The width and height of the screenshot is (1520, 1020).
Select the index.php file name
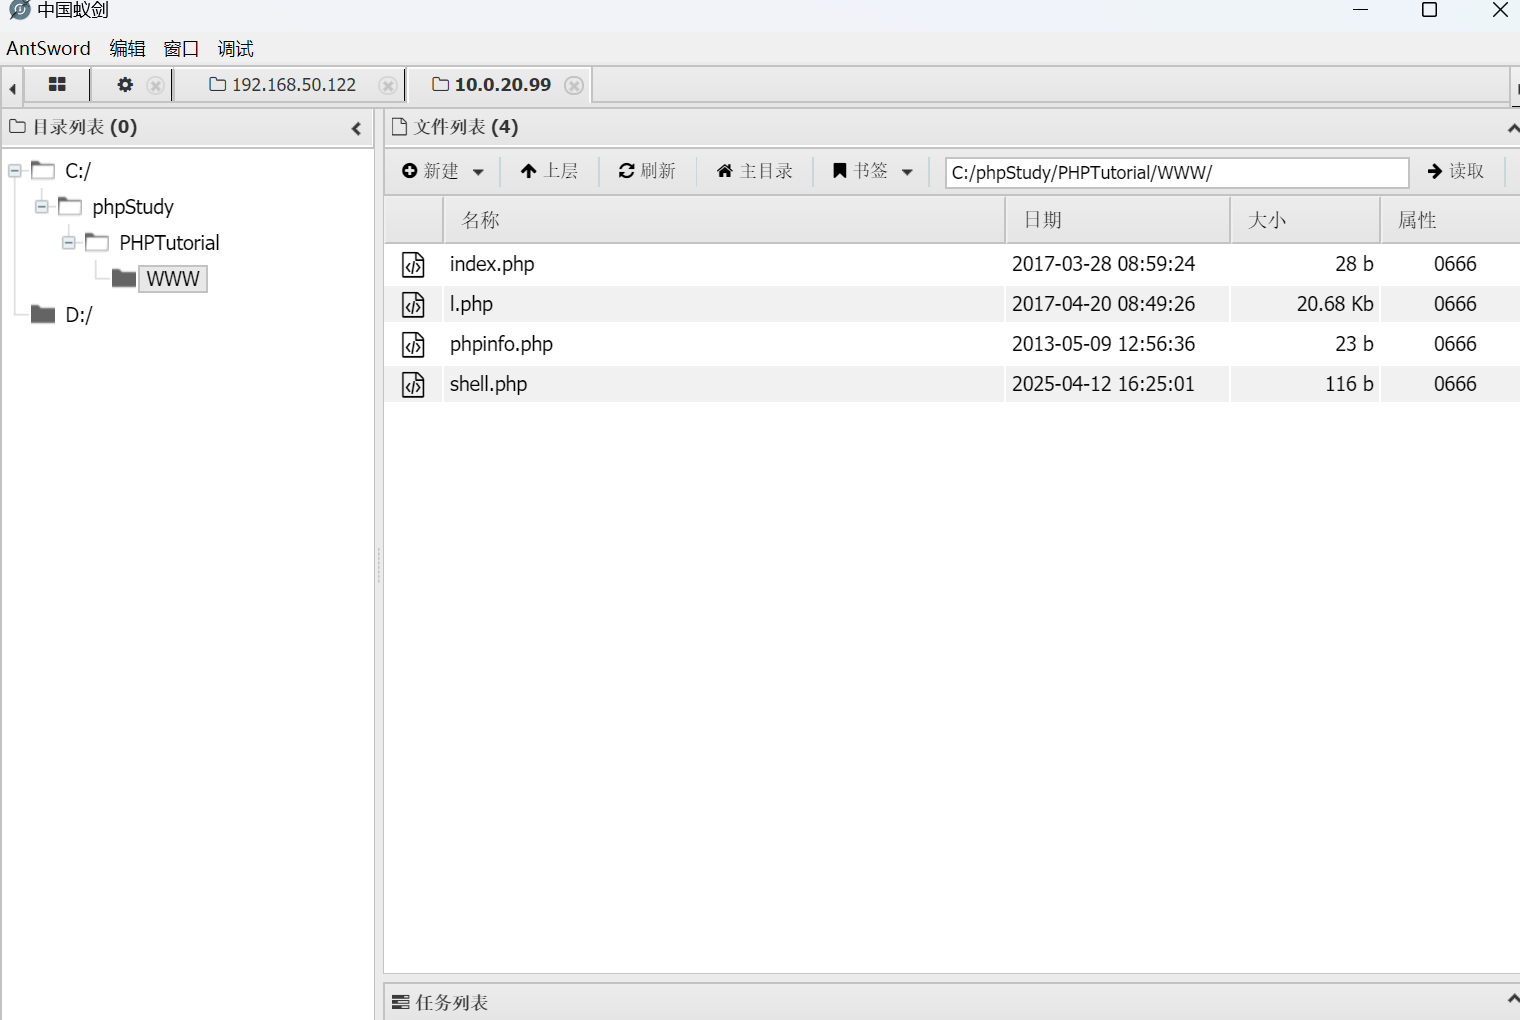pos(492,264)
